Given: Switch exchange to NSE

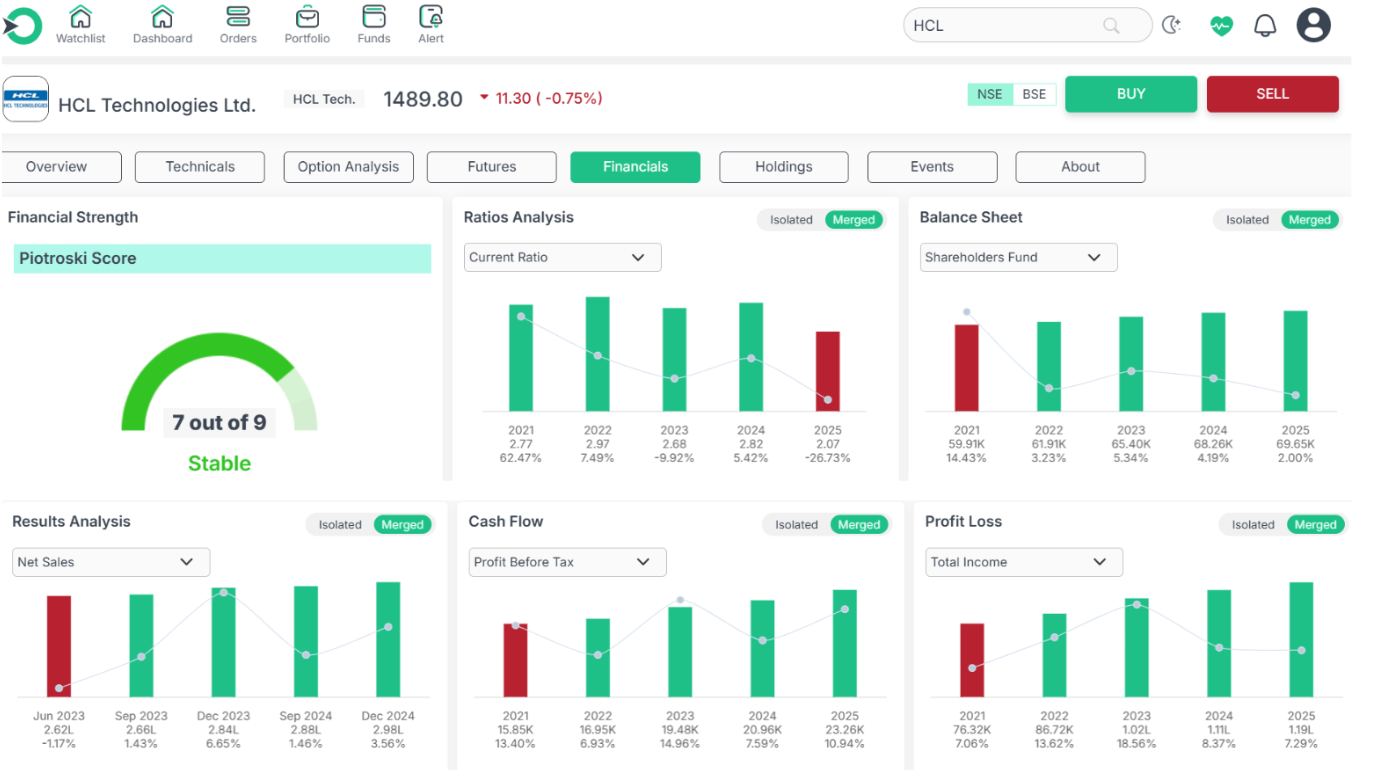Looking at the screenshot, I should click(990, 94).
